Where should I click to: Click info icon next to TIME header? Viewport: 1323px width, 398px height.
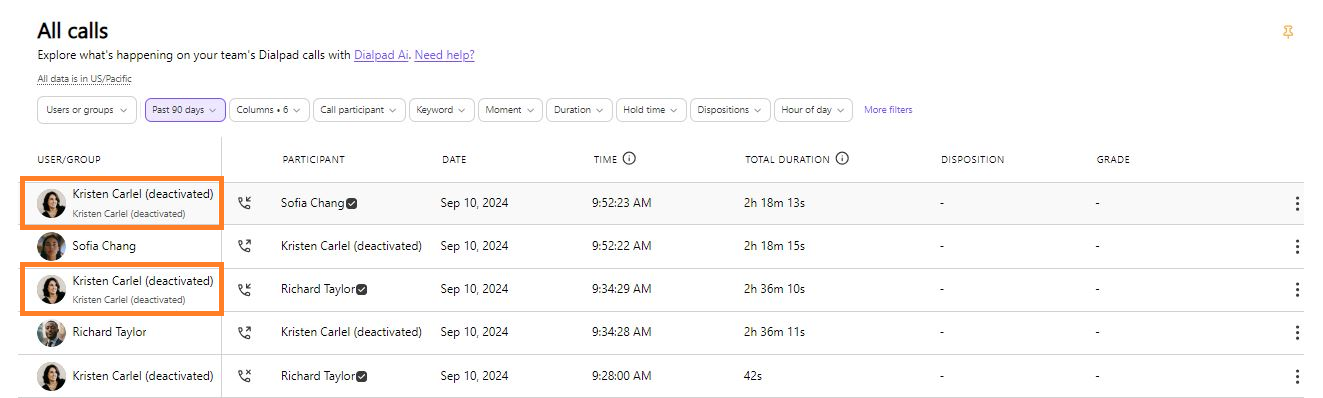pyautogui.click(x=629, y=158)
